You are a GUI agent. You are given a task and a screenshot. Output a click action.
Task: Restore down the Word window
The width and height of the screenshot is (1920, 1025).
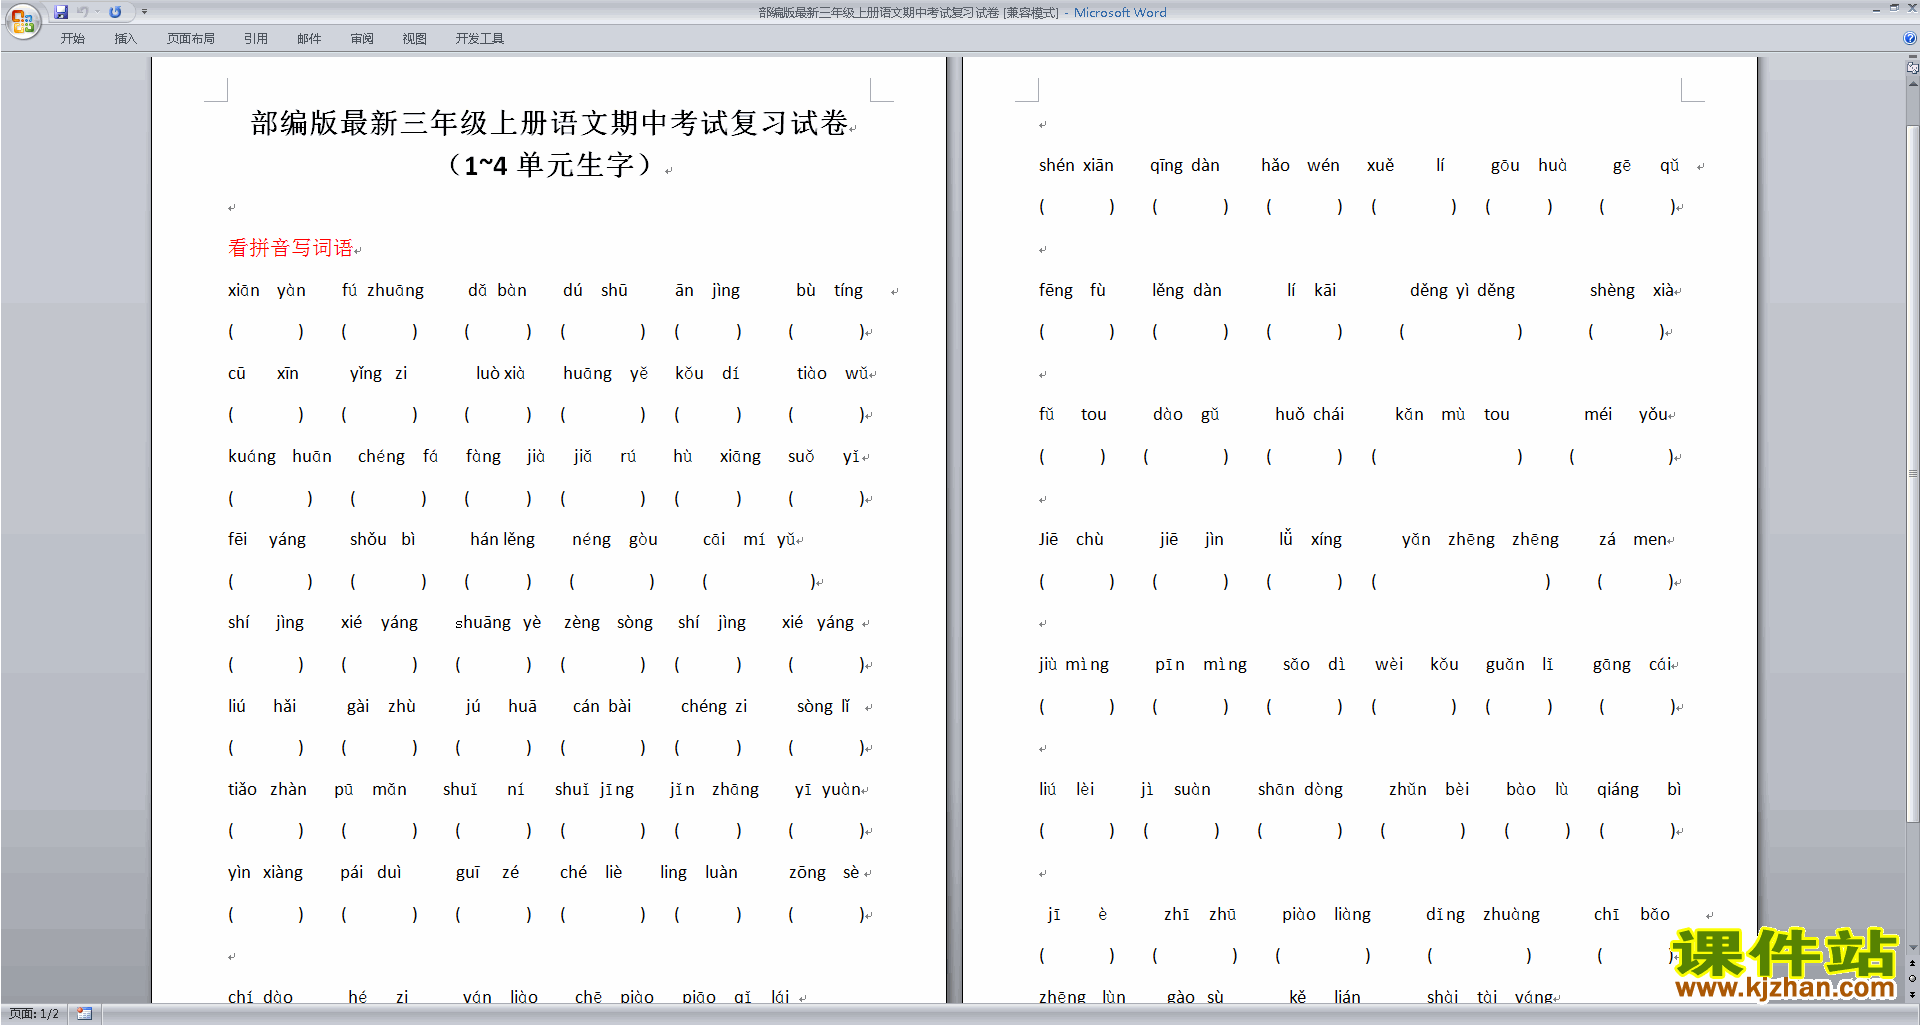pos(1894,9)
